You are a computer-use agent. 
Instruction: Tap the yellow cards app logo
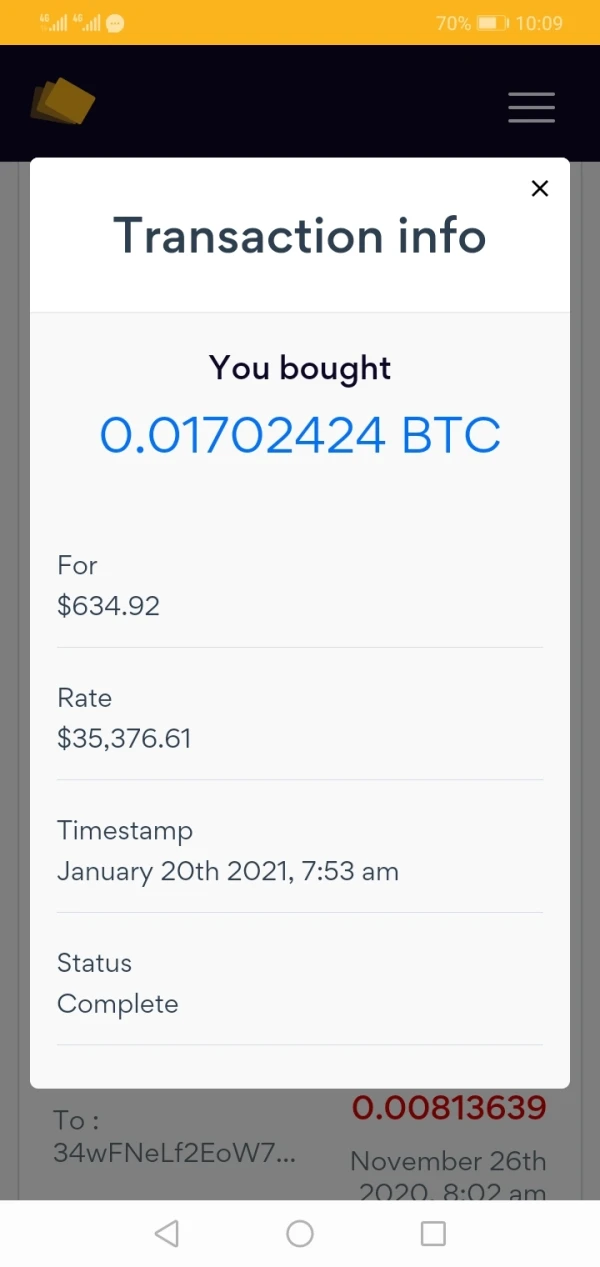[x=63, y=102]
